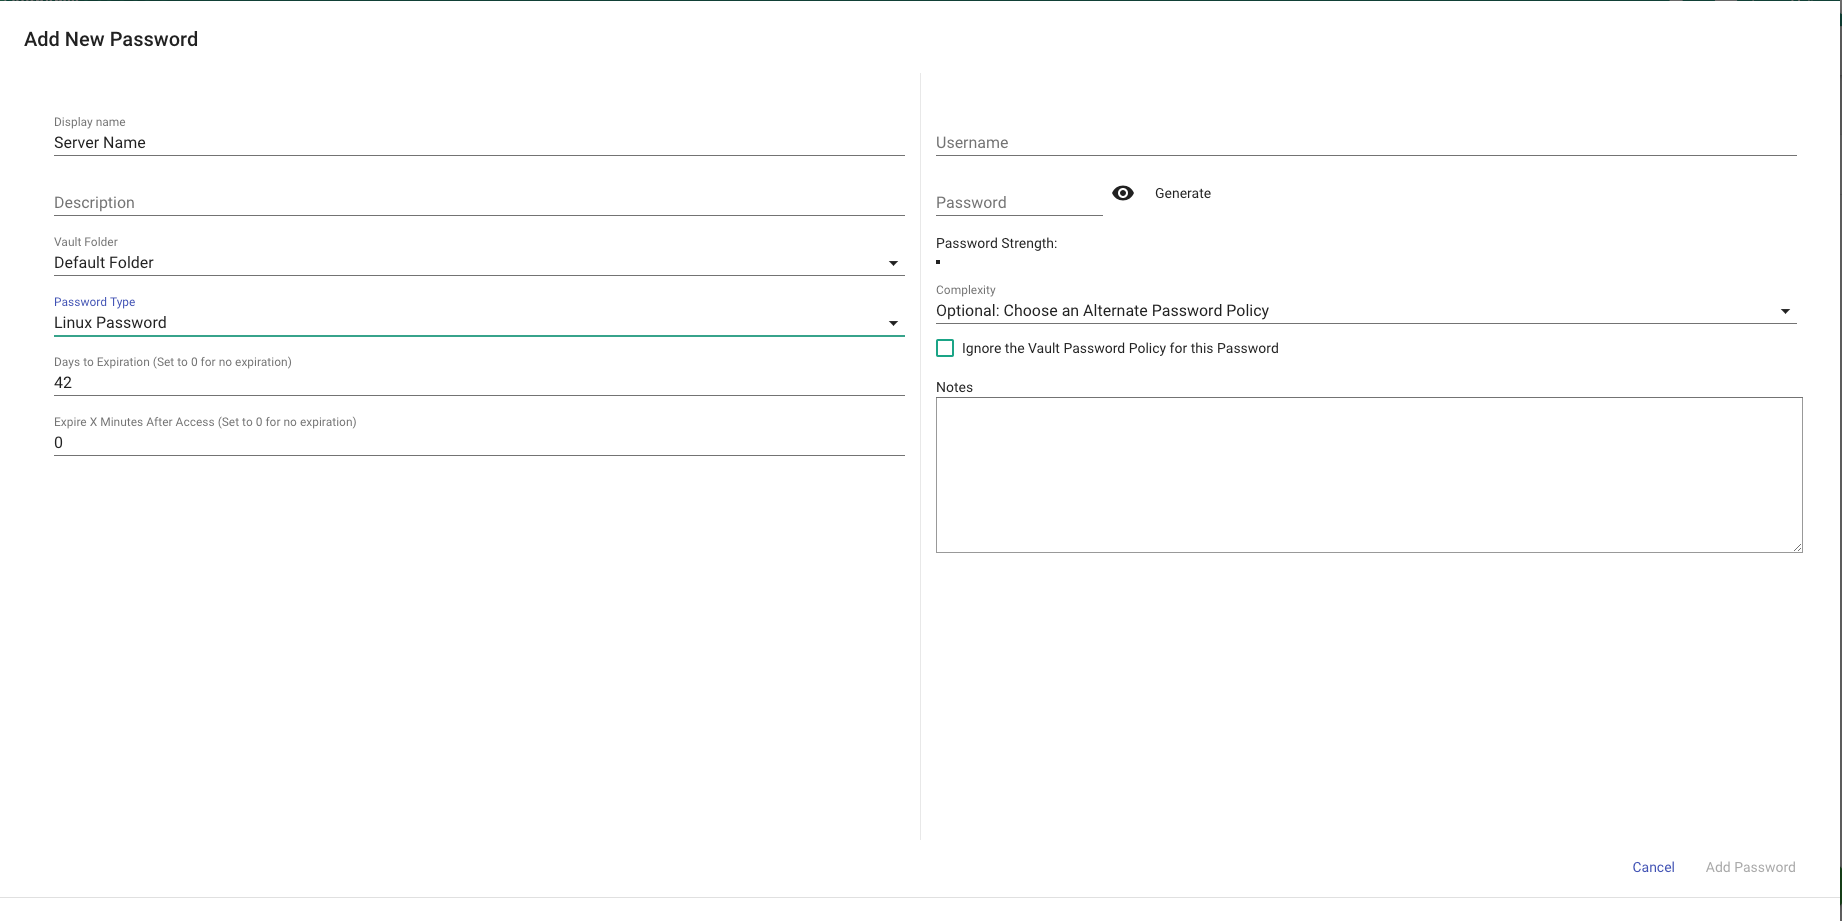This screenshot has height=921, width=1842.
Task: Click Generate to create a password
Action: (x=1183, y=193)
